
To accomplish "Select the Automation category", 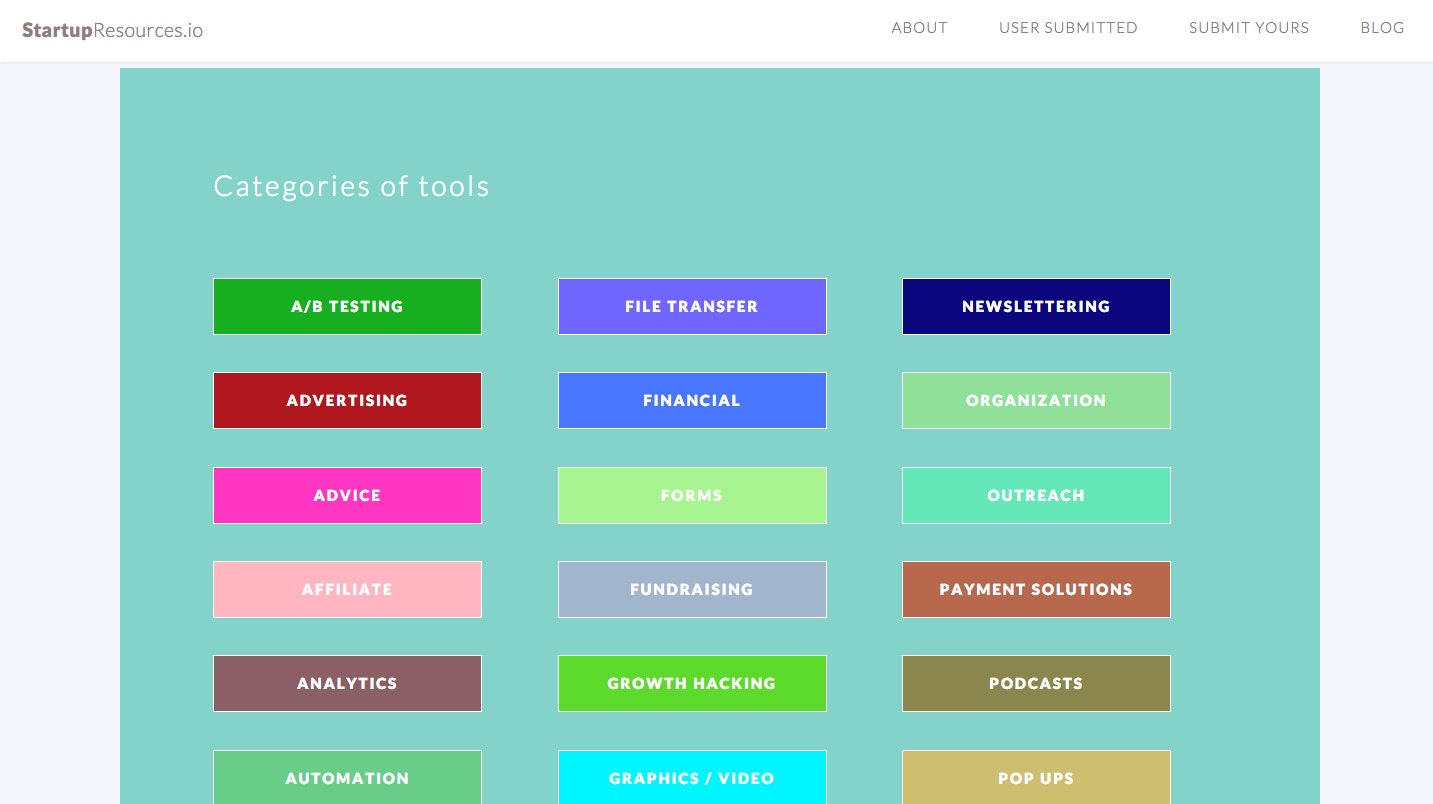I will pyautogui.click(x=347, y=778).
